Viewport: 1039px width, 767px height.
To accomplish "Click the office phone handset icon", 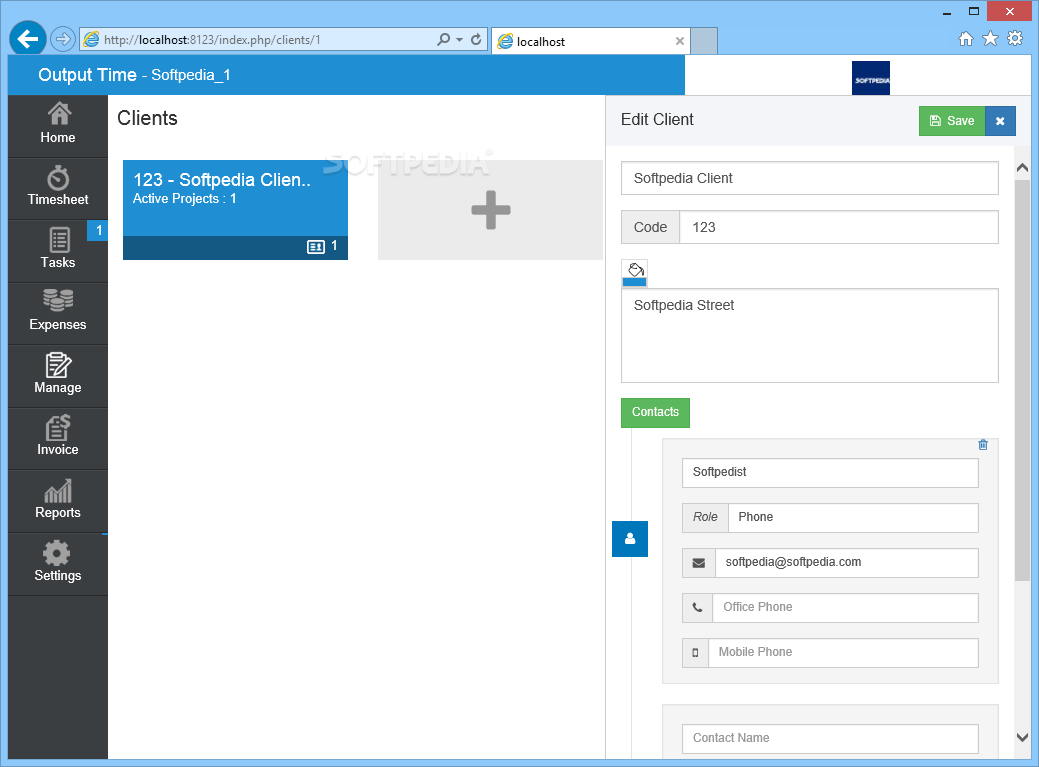I will (697, 607).
